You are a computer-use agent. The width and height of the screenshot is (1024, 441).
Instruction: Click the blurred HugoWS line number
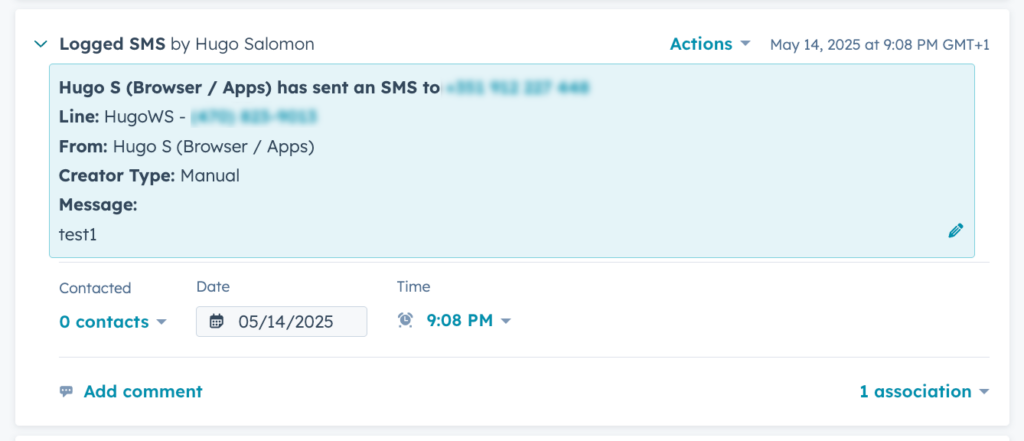click(x=253, y=117)
